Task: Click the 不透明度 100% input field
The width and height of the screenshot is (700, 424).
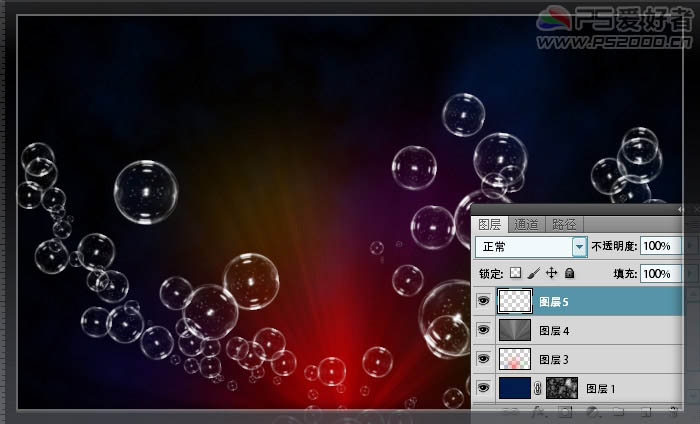Action: 659,246
